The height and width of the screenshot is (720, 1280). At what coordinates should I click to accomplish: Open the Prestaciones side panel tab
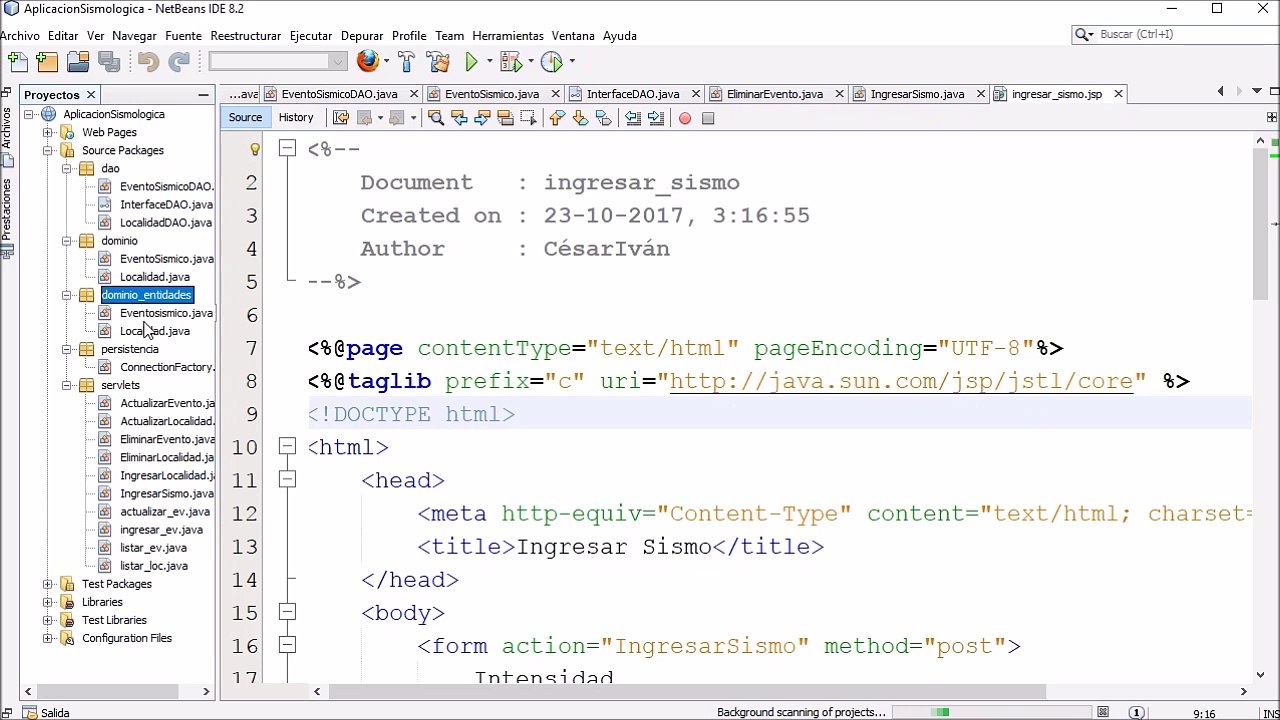(x=6, y=220)
